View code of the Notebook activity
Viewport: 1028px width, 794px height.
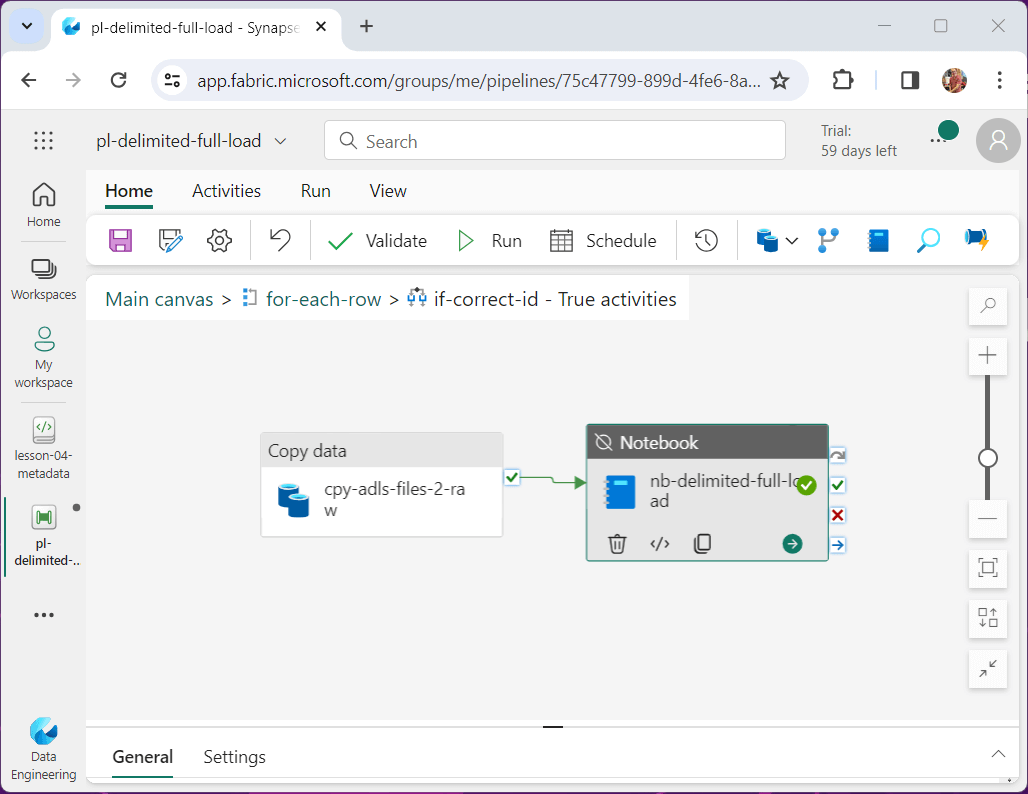[x=660, y=544]
